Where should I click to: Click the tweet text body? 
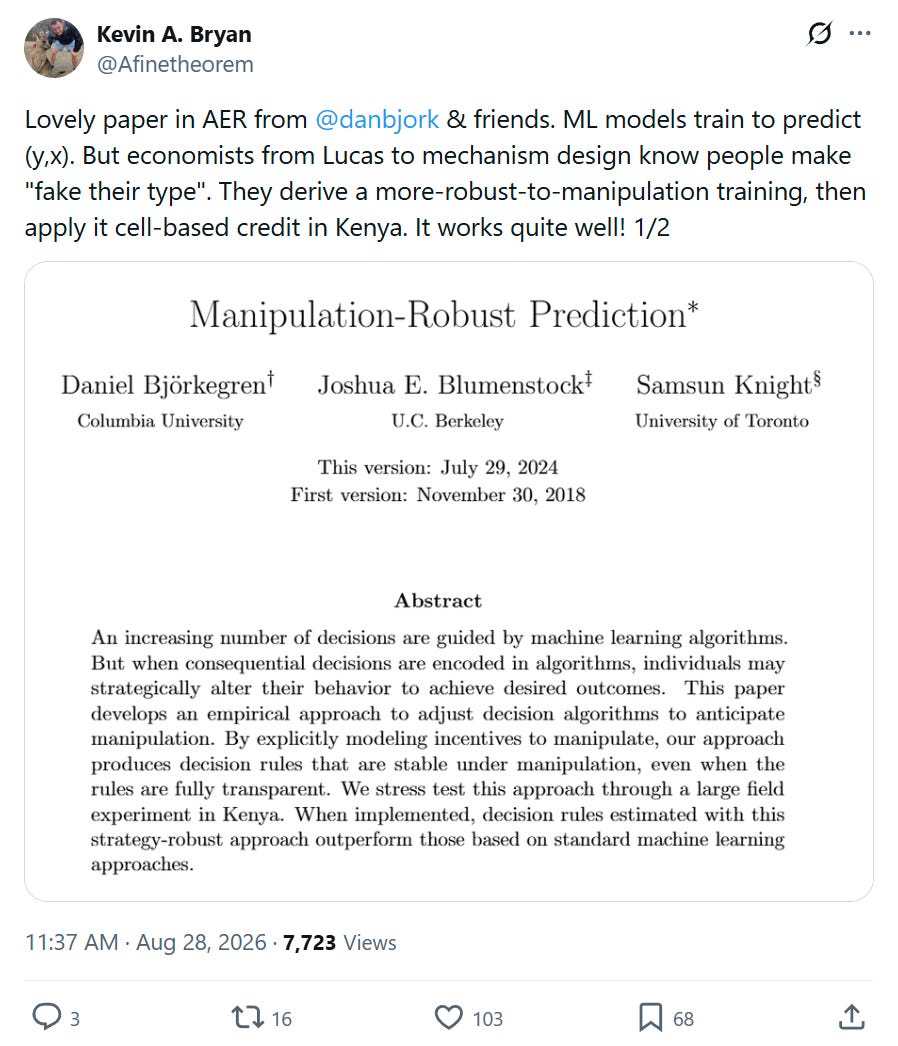446,173
